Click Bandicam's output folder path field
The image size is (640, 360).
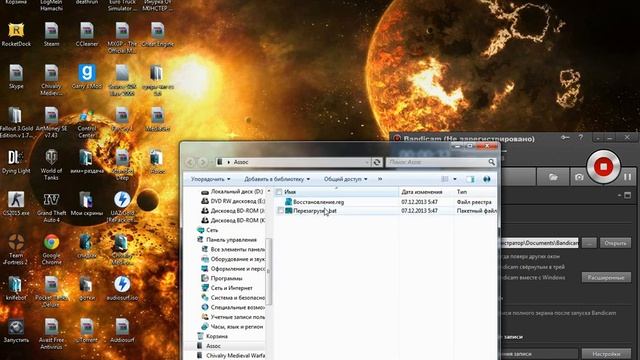(x=539, y=243)
